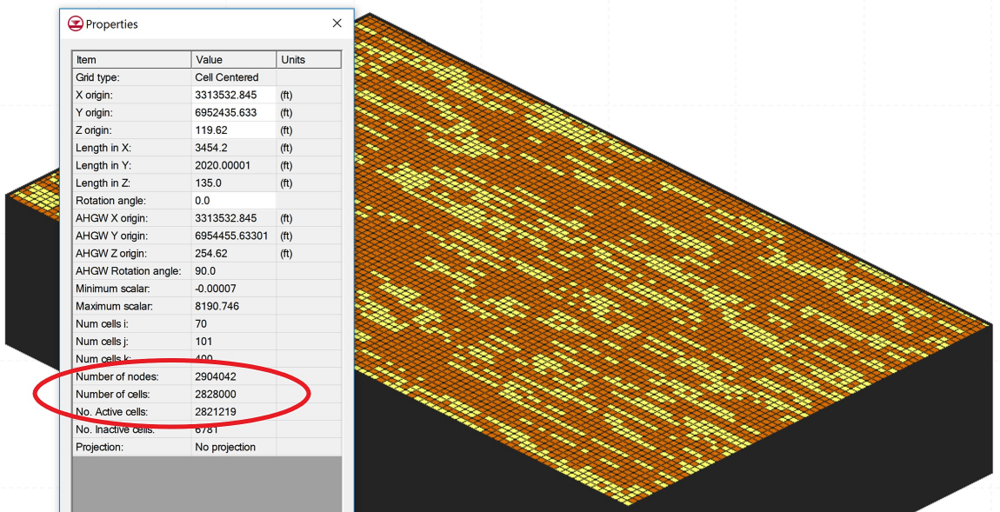
Task: Click the Item column header
Action: coord(131,60)
